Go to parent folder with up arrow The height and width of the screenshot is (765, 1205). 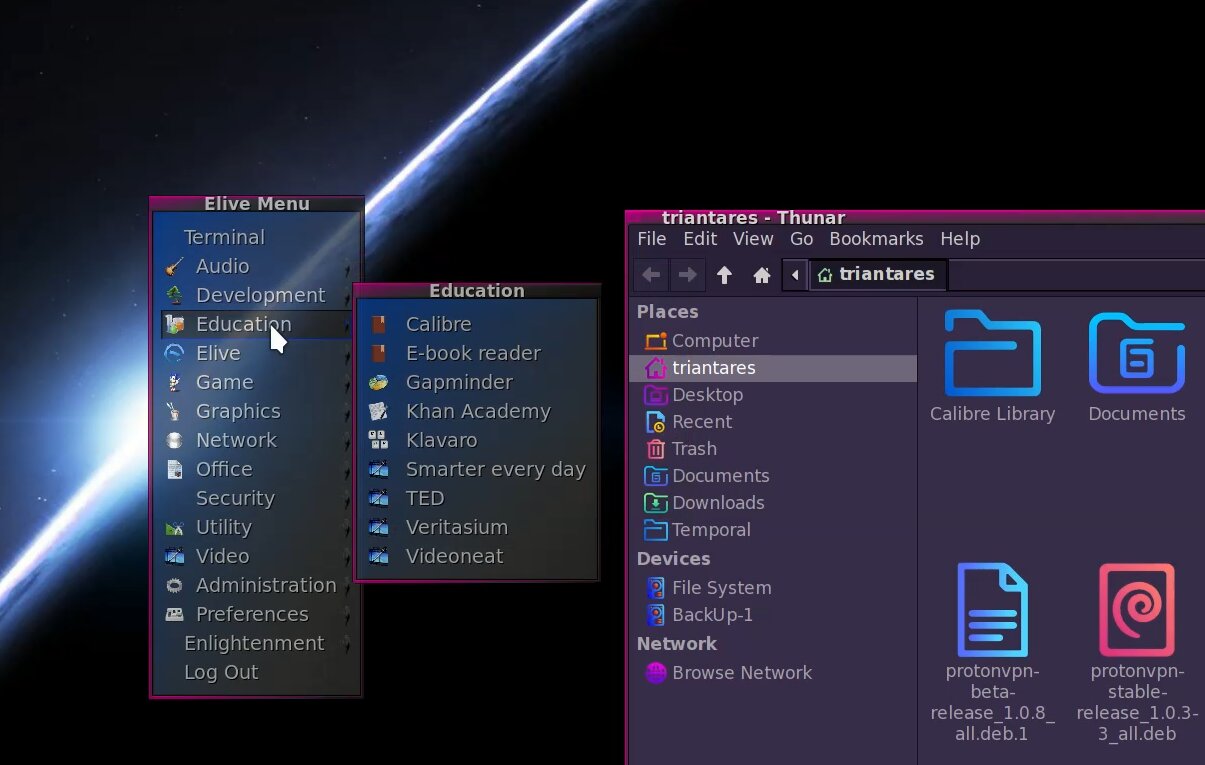pyautogui.click(x=725, y=275)
